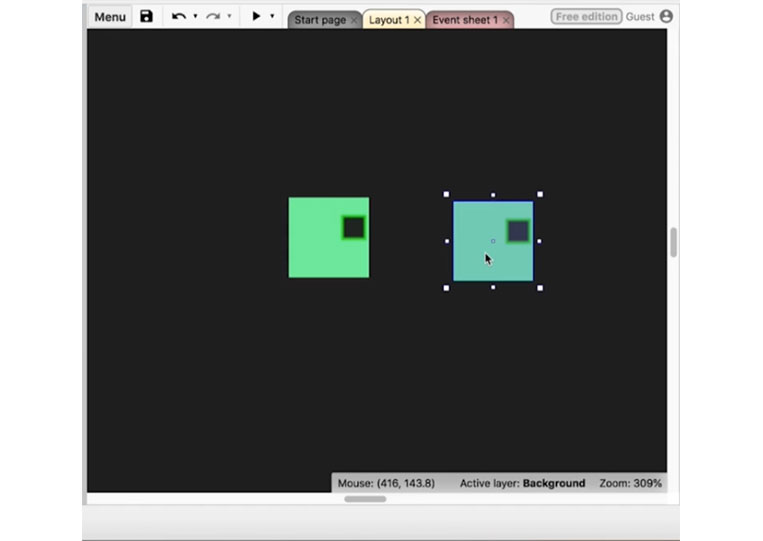Click the right-middle resize handle of selection
Screen dimensions: 763x541
point(539,241)
